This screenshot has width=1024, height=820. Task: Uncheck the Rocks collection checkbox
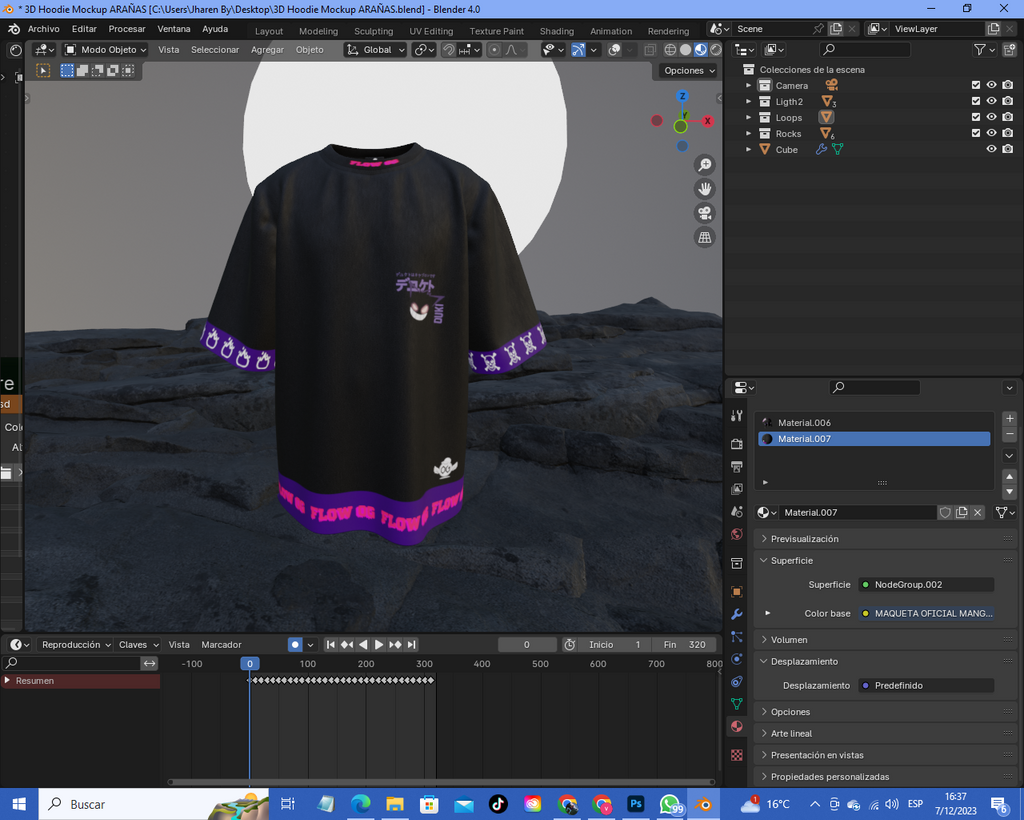976,134
